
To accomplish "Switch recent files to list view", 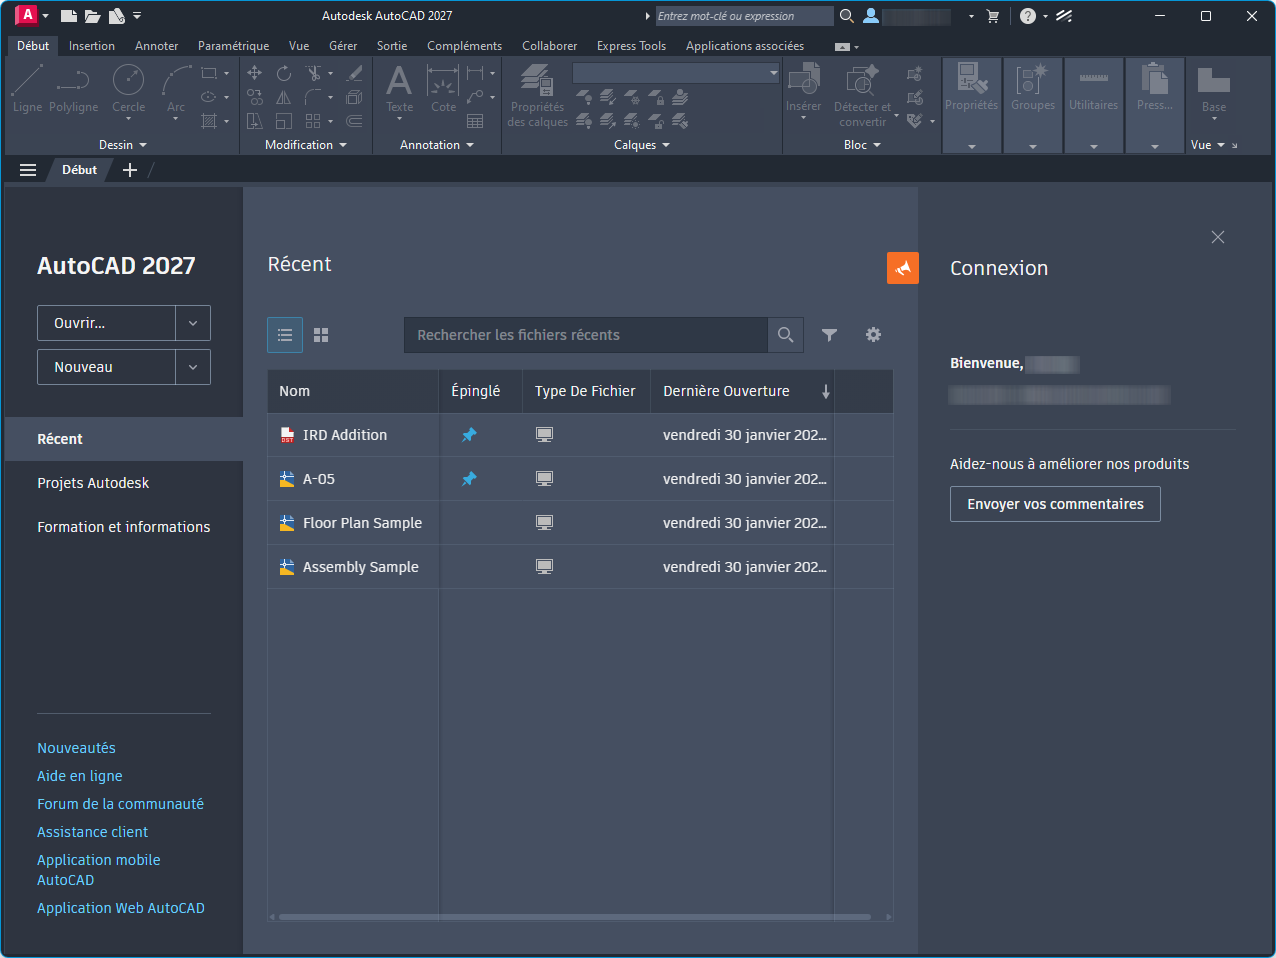I will (285, 335).
